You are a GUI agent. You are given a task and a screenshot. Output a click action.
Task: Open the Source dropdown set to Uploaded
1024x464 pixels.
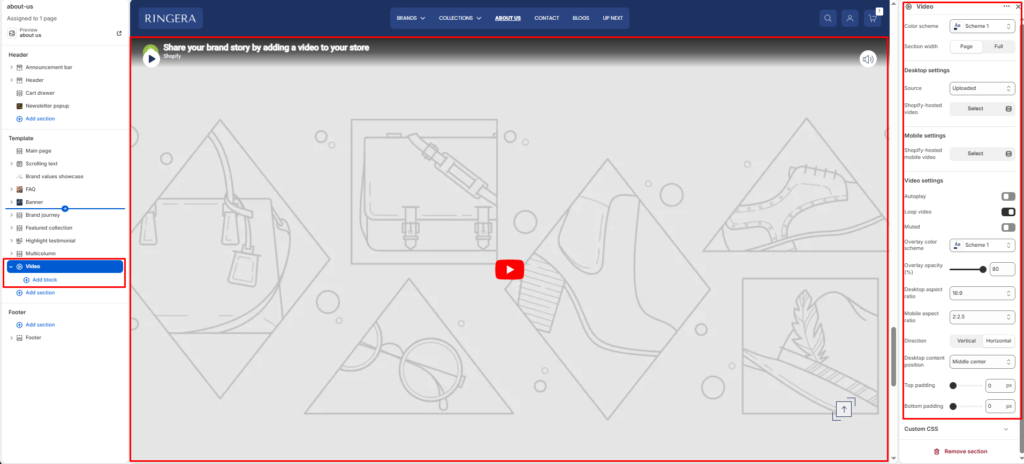click(982, 88)
